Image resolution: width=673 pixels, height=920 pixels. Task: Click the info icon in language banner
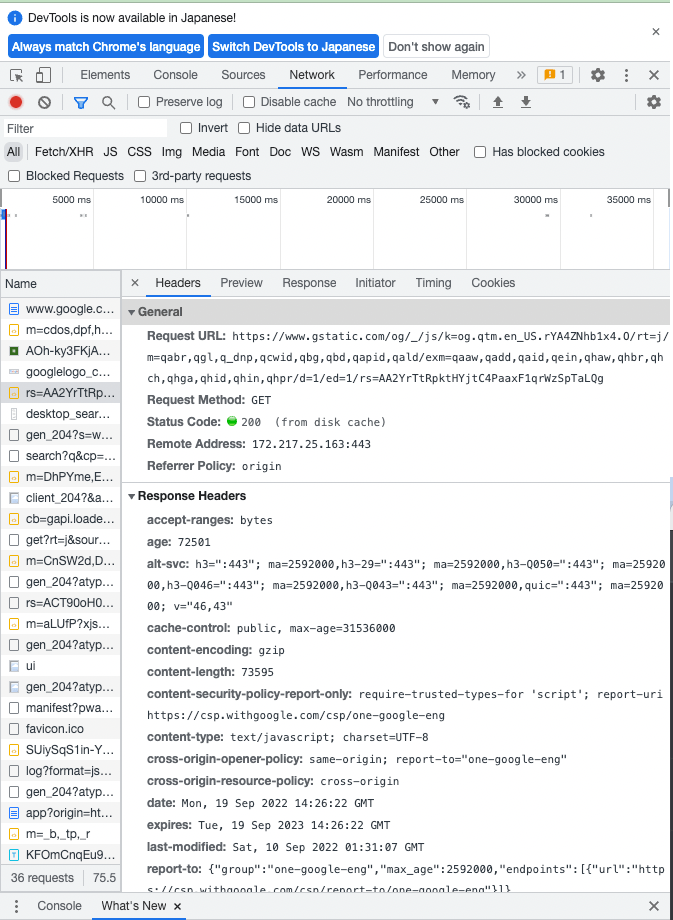point(15,18)
